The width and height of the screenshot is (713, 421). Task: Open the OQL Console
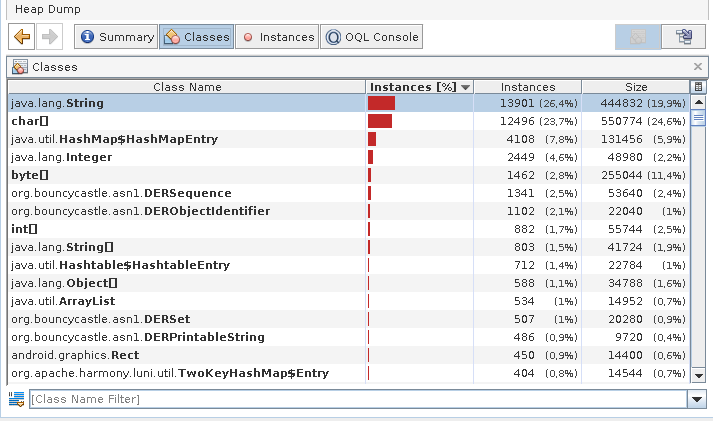(x=371, y=37)
